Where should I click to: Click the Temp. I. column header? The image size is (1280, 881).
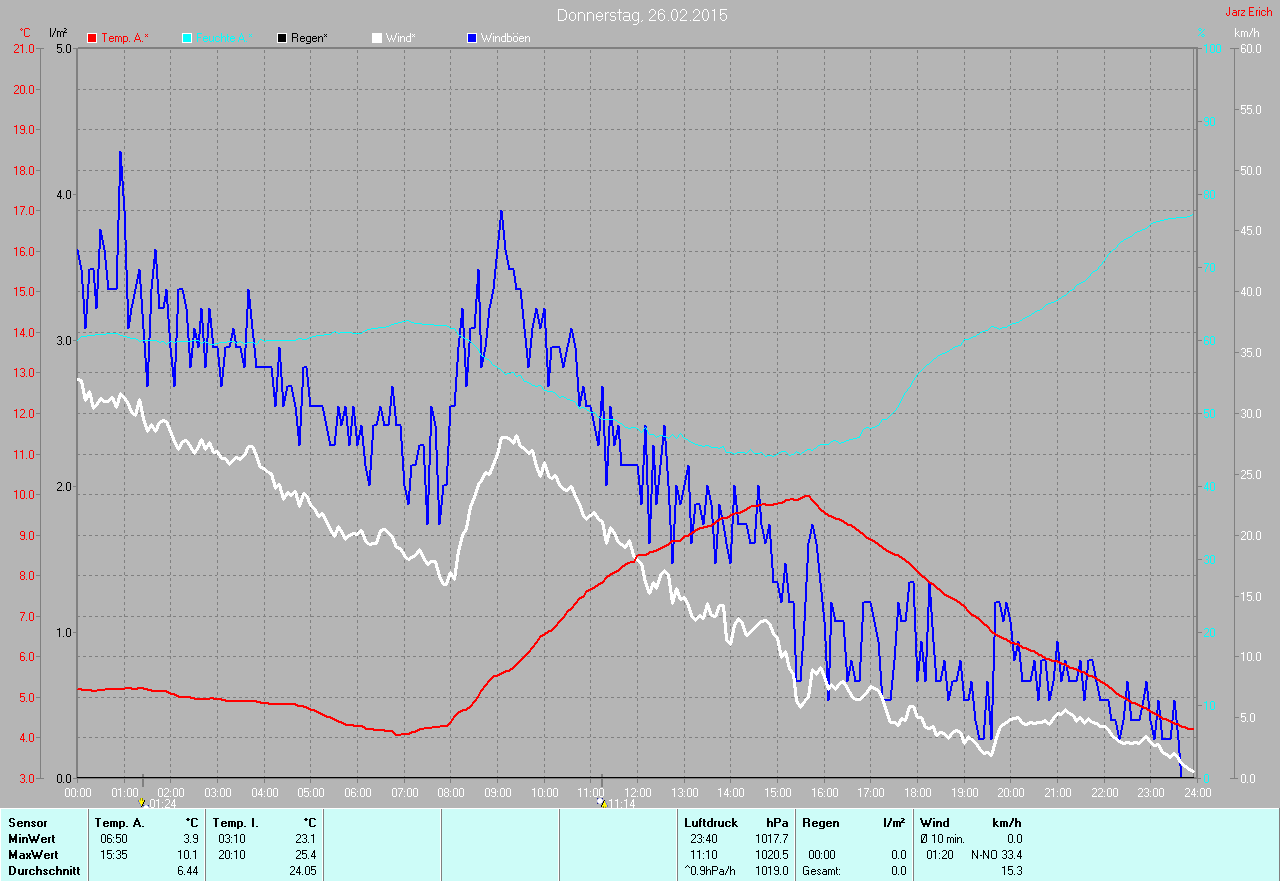tap(236, 823)
